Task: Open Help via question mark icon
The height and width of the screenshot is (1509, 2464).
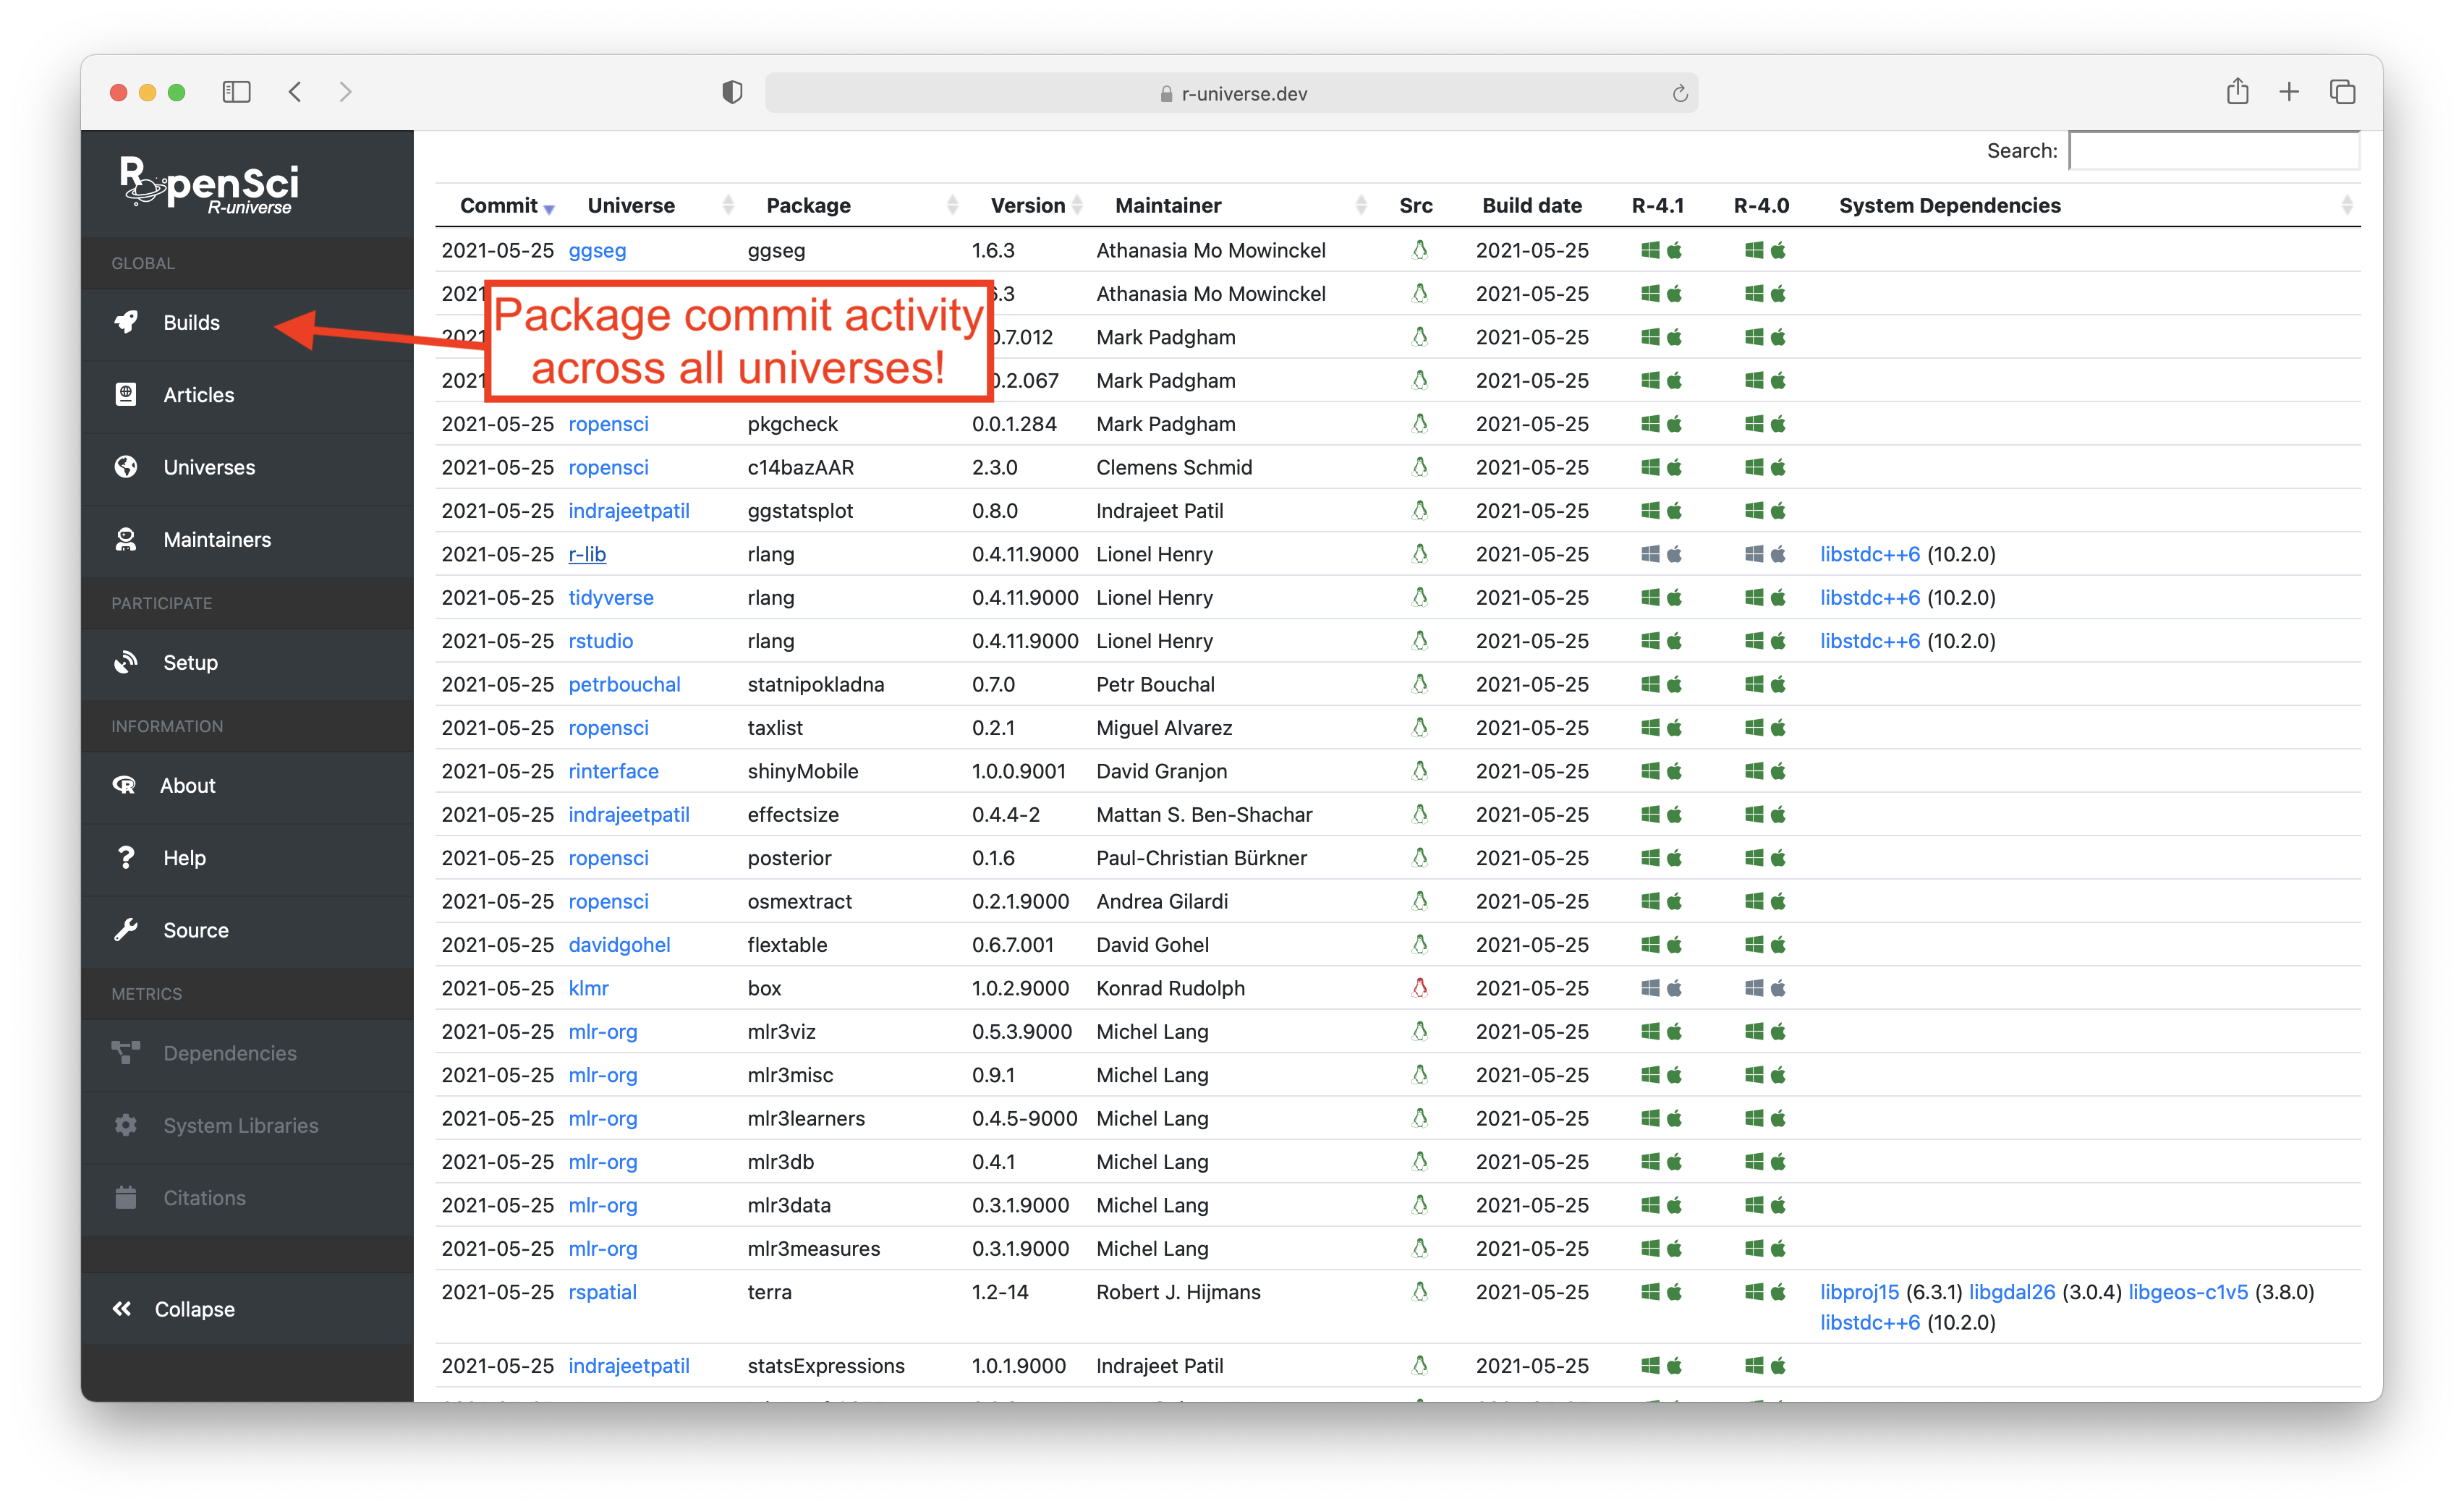Action: (126, 858)
